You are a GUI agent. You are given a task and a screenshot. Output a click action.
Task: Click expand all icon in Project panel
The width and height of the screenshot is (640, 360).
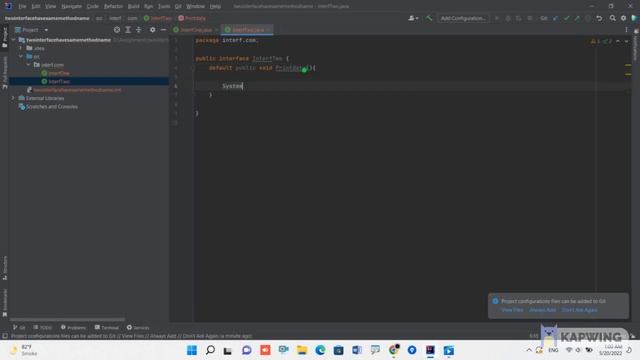(128, 30)
